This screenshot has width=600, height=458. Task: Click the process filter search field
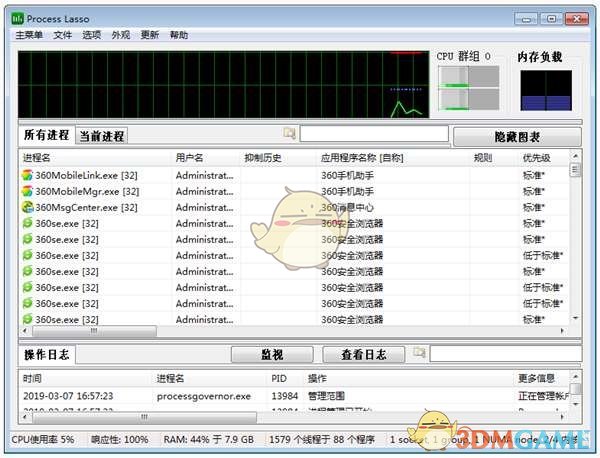point(374,134)
